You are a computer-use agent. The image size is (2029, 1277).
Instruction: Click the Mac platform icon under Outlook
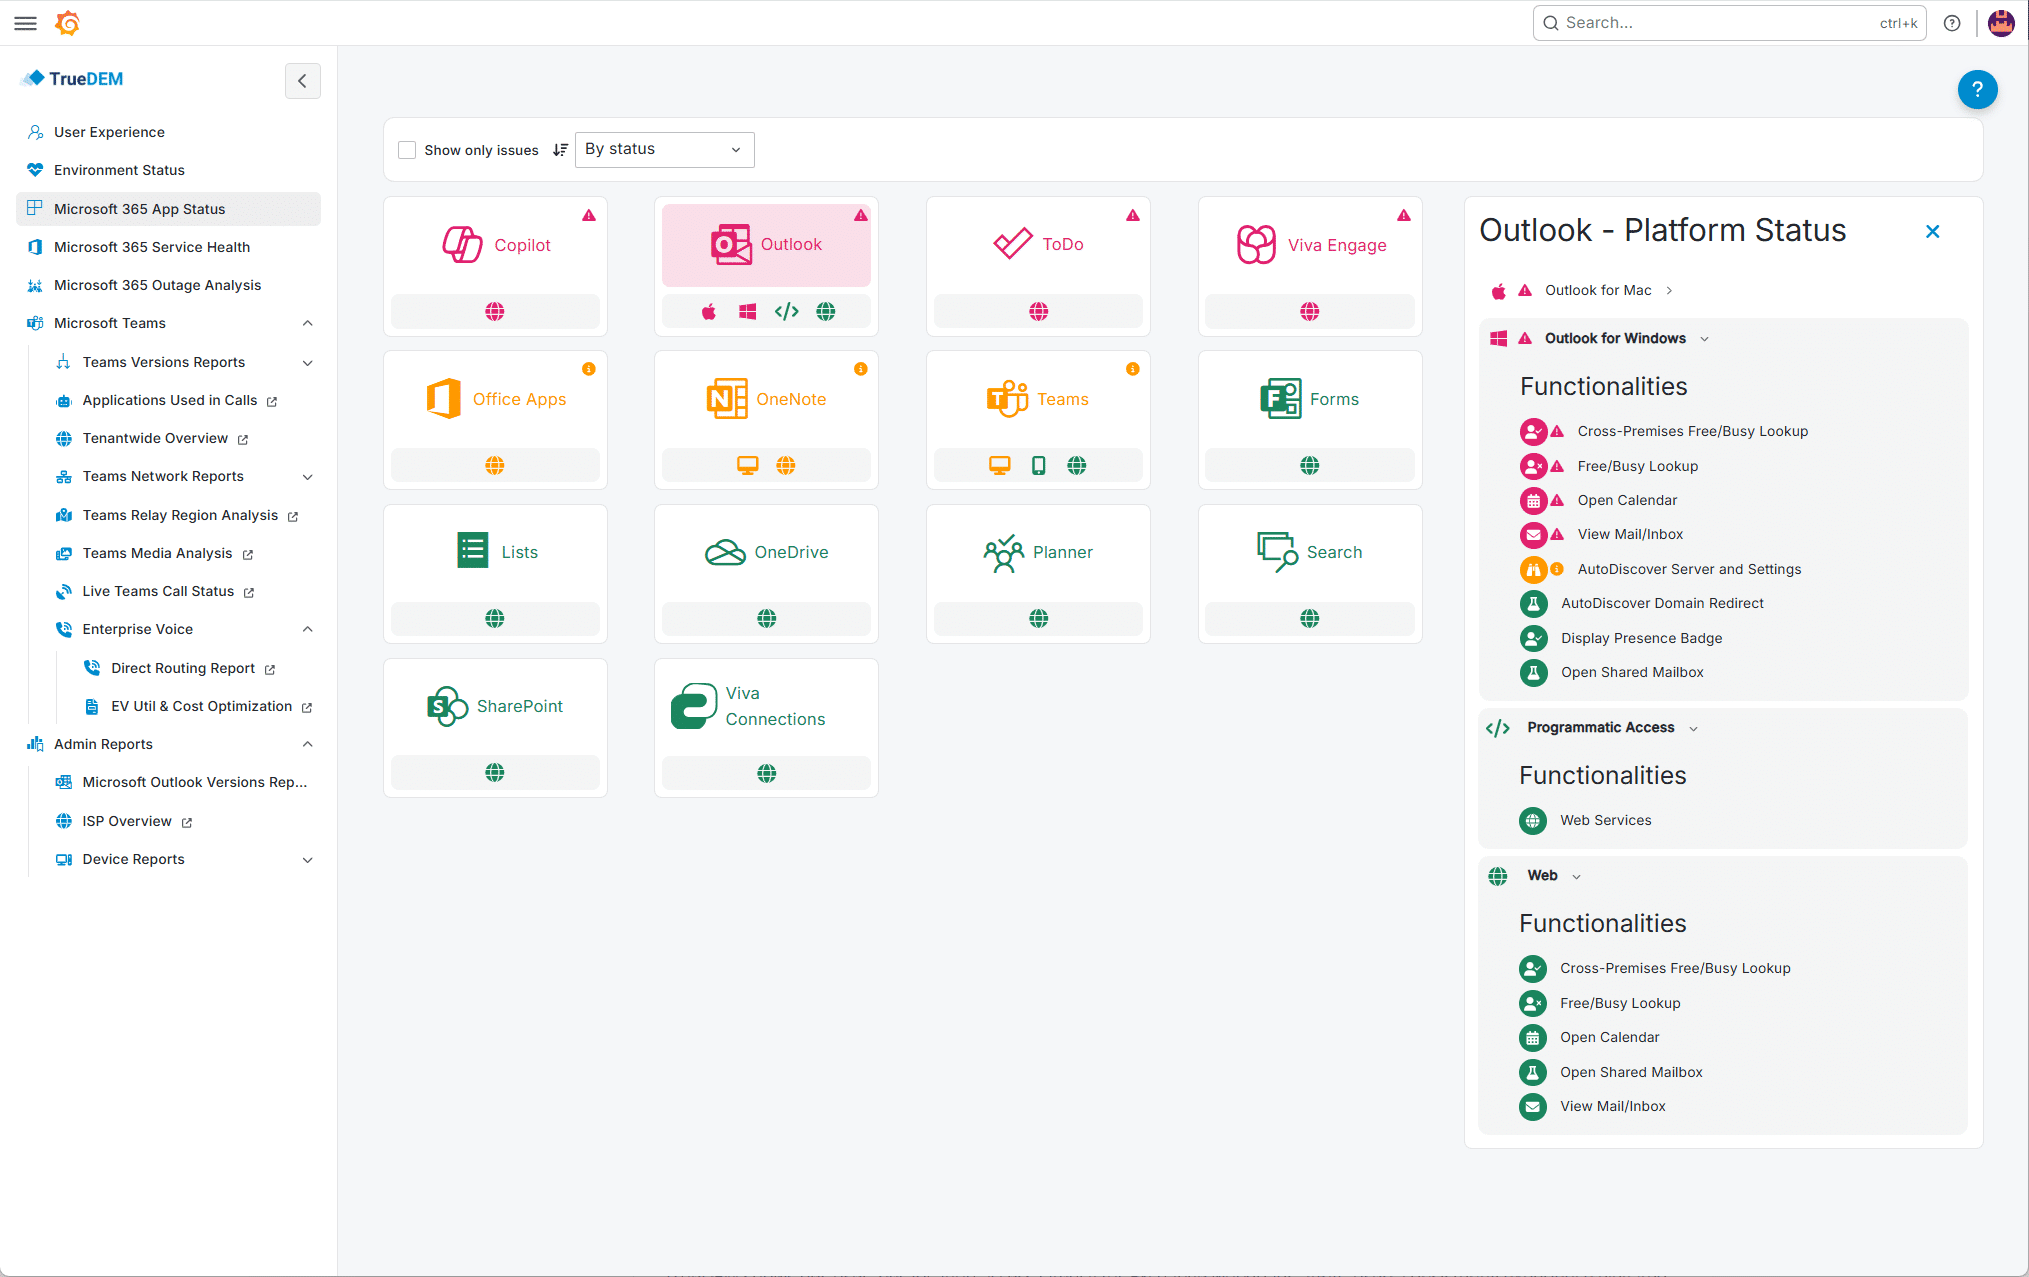[709, 311]
